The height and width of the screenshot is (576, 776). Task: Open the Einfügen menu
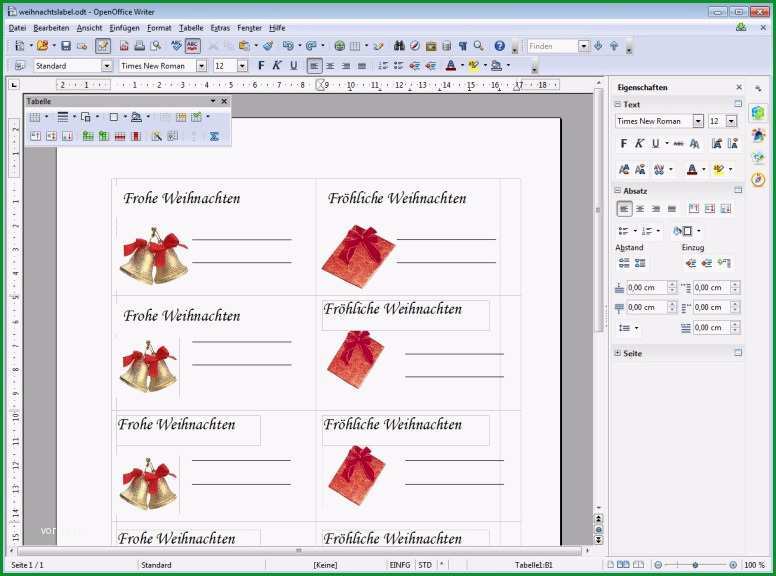124,28
